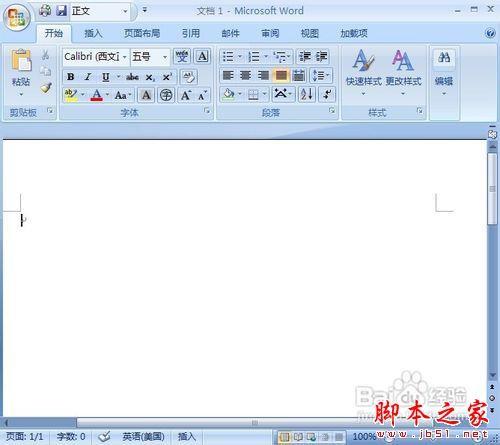Click 英语(美国) language indicator
The image size is (500, 445).
pyautogui.click(x=143, y=436)
